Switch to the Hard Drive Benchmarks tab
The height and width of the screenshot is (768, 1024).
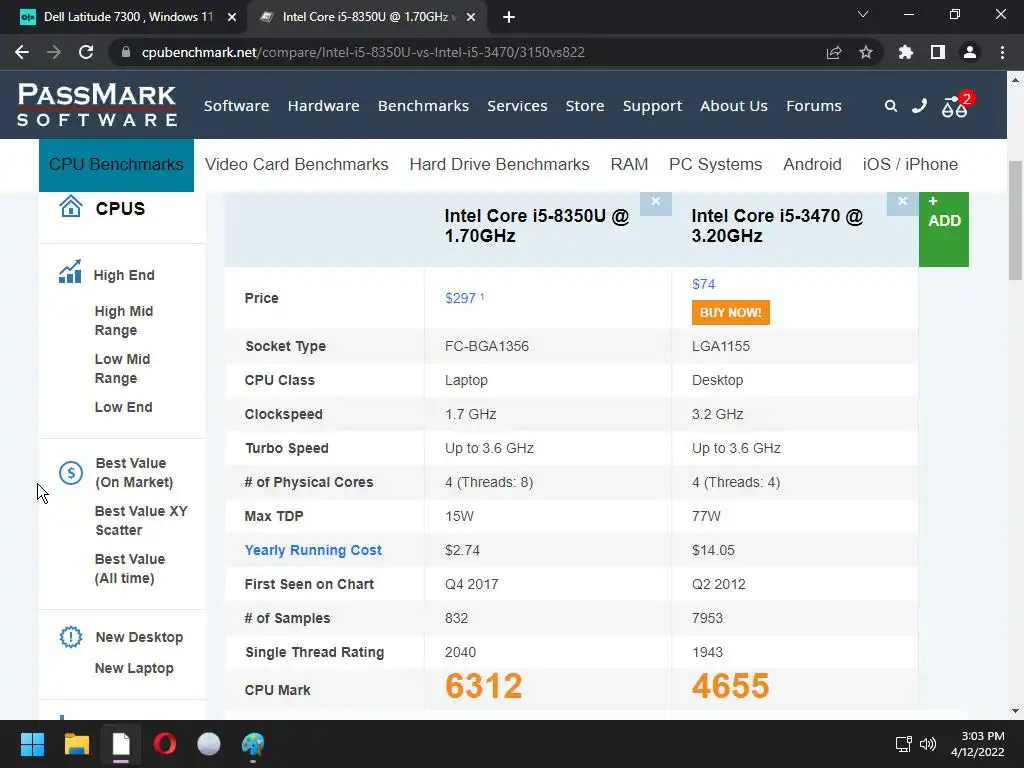click(500, 165)
